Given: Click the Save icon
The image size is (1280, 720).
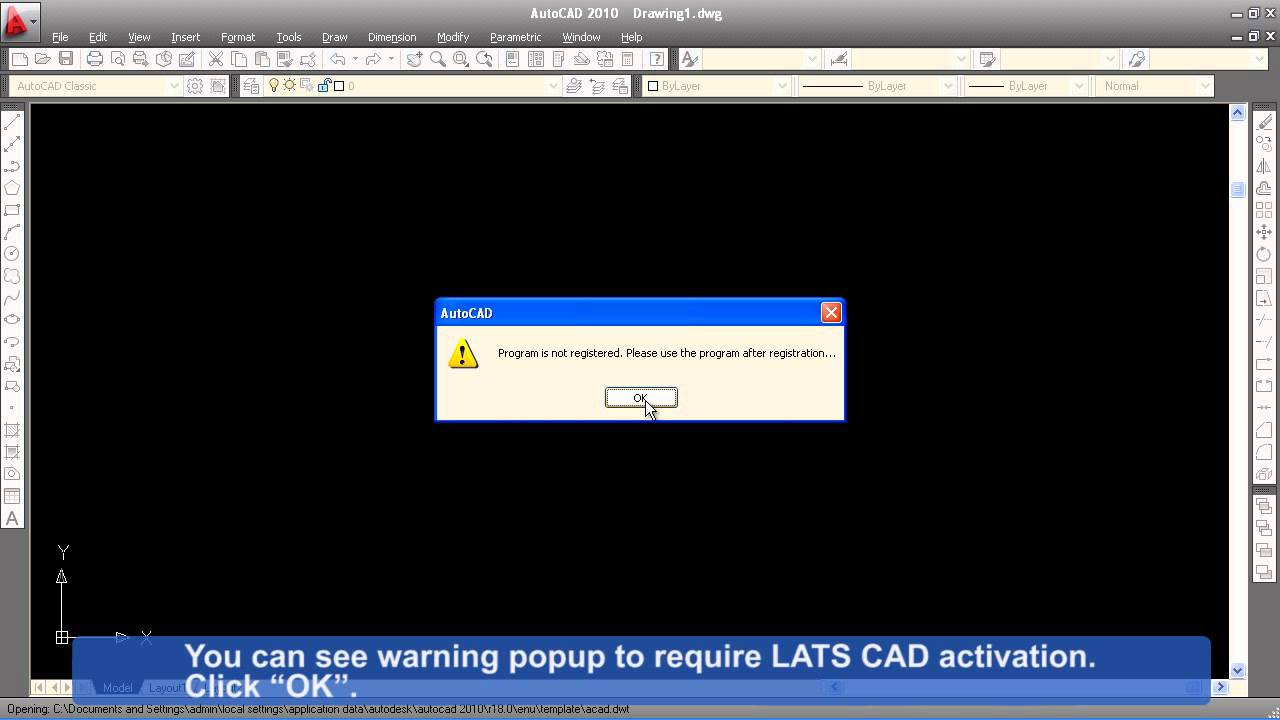Looking at the screenshot, I should (x=66, y=60).
